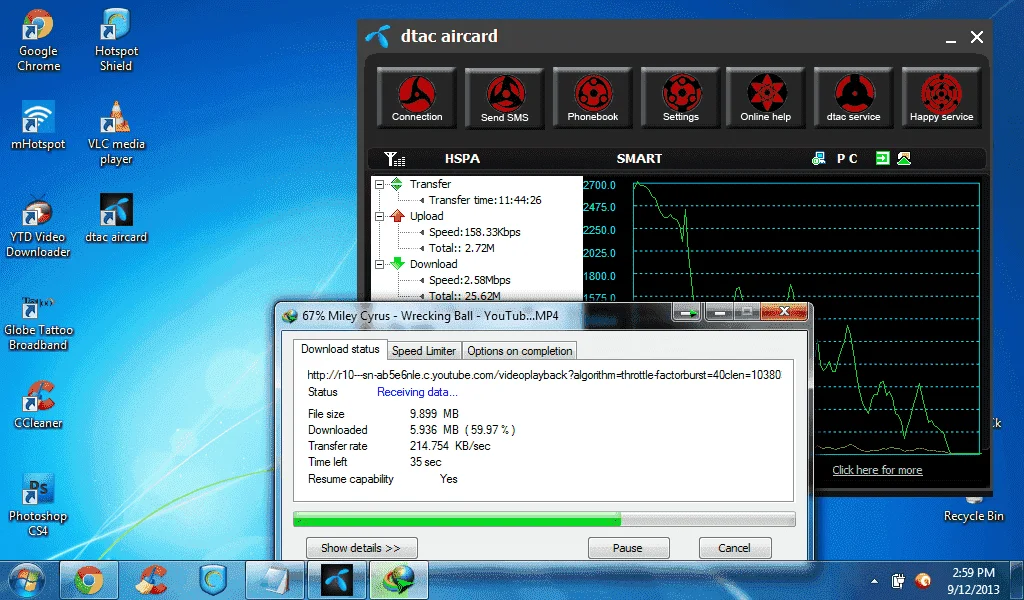
Task: Open dtac service button
Action: [x=853, y=97]
